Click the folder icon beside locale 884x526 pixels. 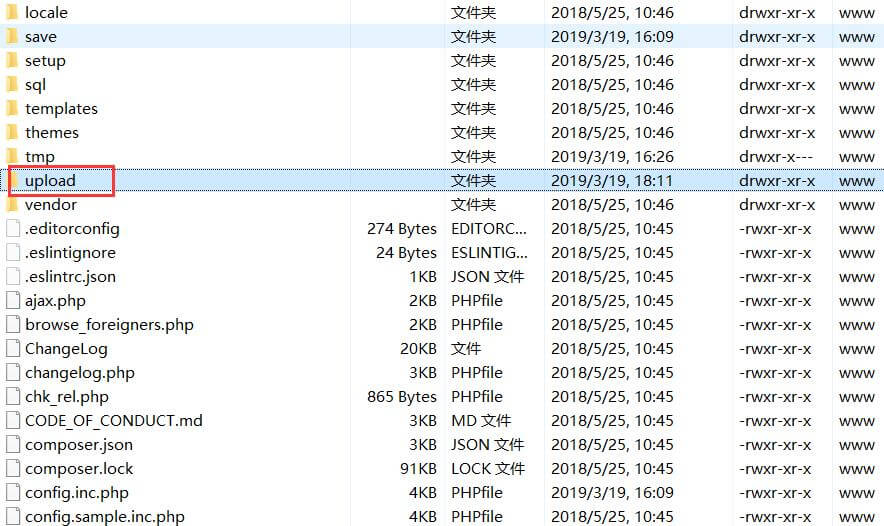click(x=12, y=12)
